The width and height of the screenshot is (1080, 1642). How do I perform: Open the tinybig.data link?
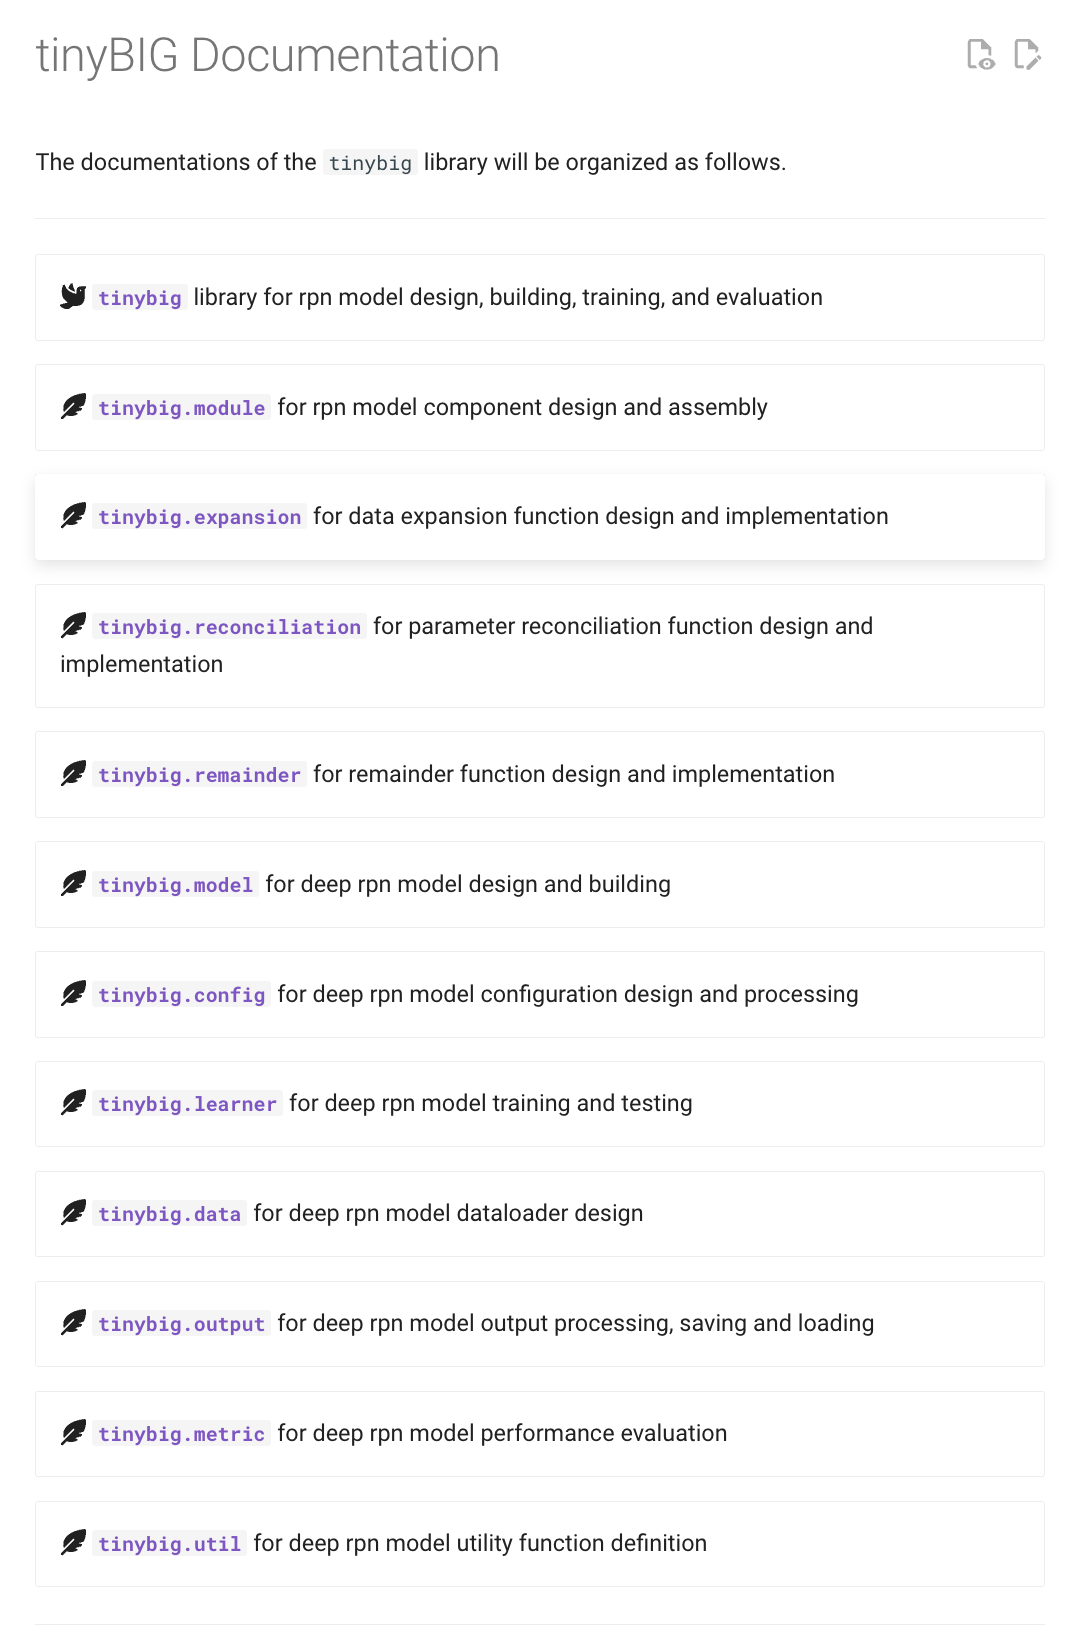170,1214
